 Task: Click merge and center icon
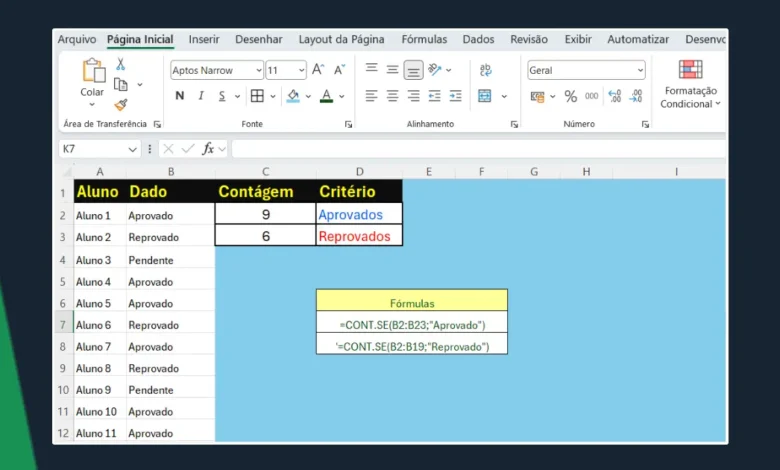coord(485,95)
